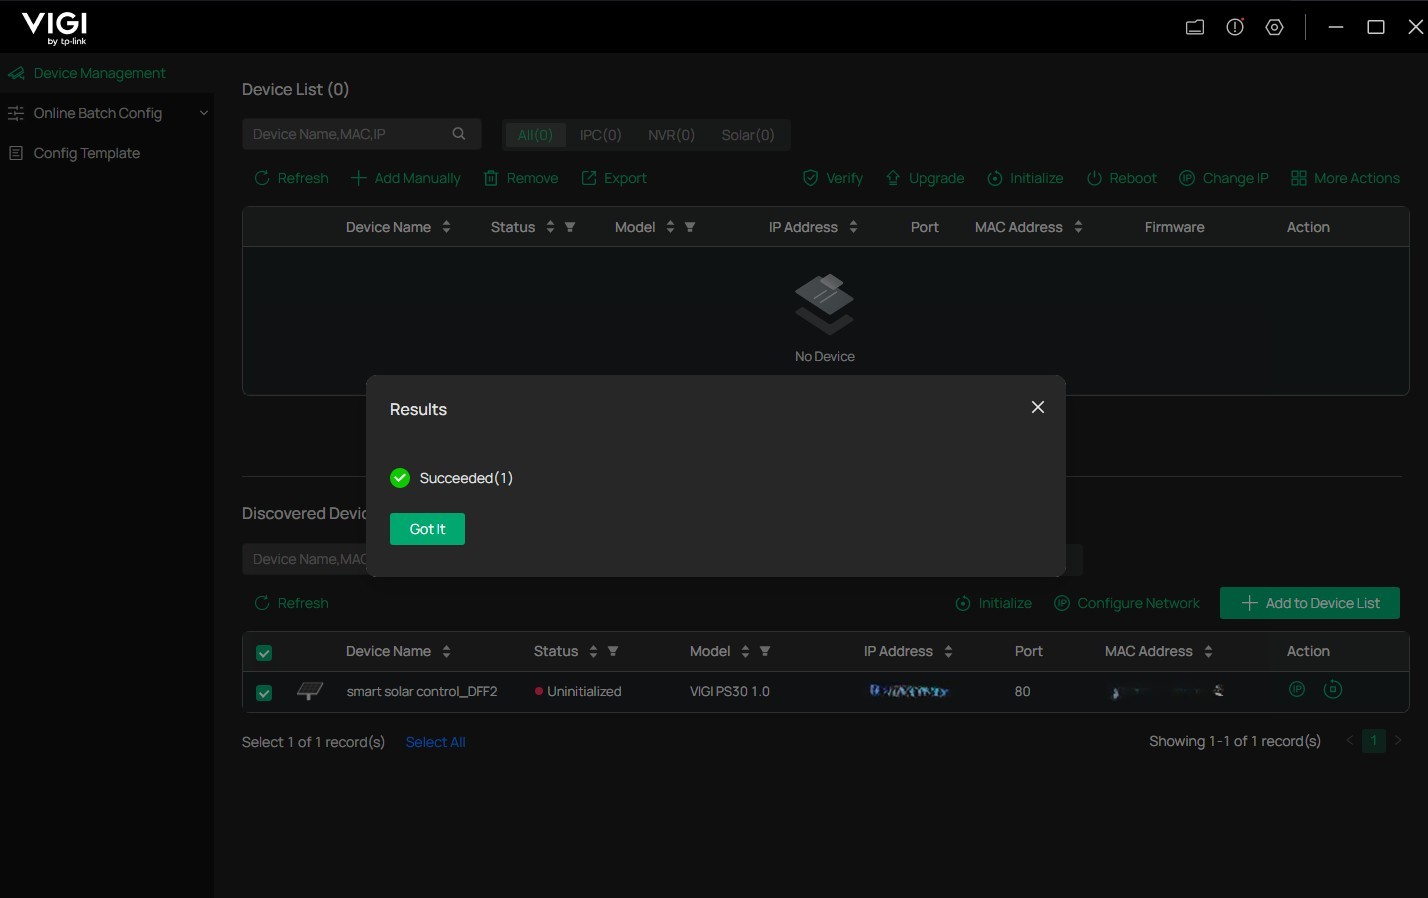1428x898 pixels.
Task: Click Verify action
Action: [x=833, y=178]
